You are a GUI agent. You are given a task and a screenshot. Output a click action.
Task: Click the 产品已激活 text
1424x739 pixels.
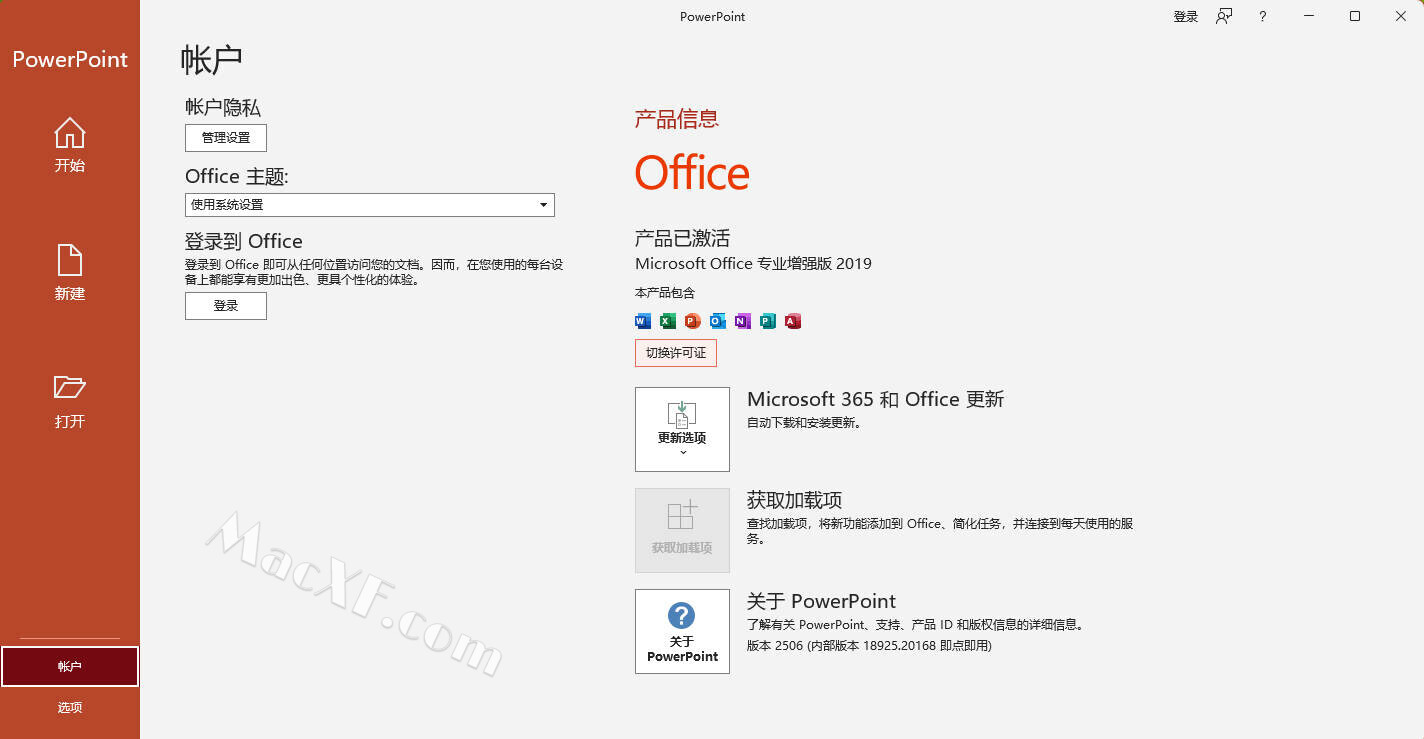click(682, 238)
